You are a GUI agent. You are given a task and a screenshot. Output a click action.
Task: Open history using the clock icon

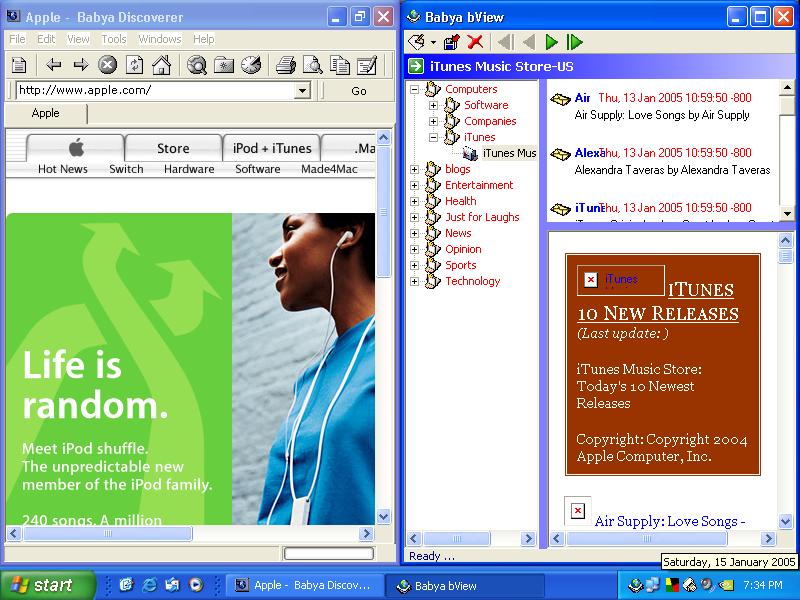[x=251, y=65]
